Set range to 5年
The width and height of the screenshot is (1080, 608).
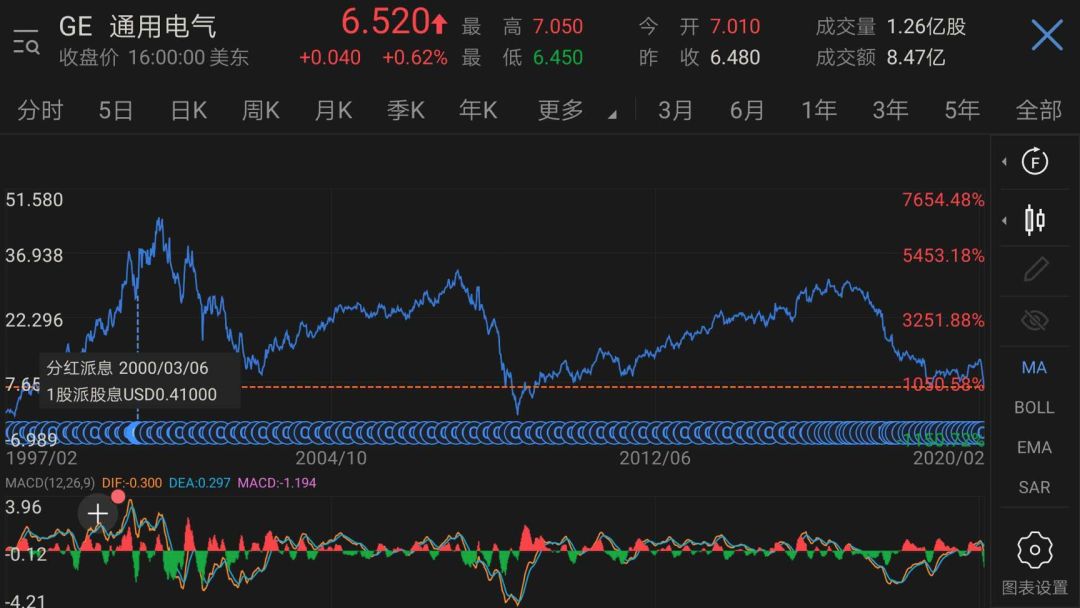[962, 110]
